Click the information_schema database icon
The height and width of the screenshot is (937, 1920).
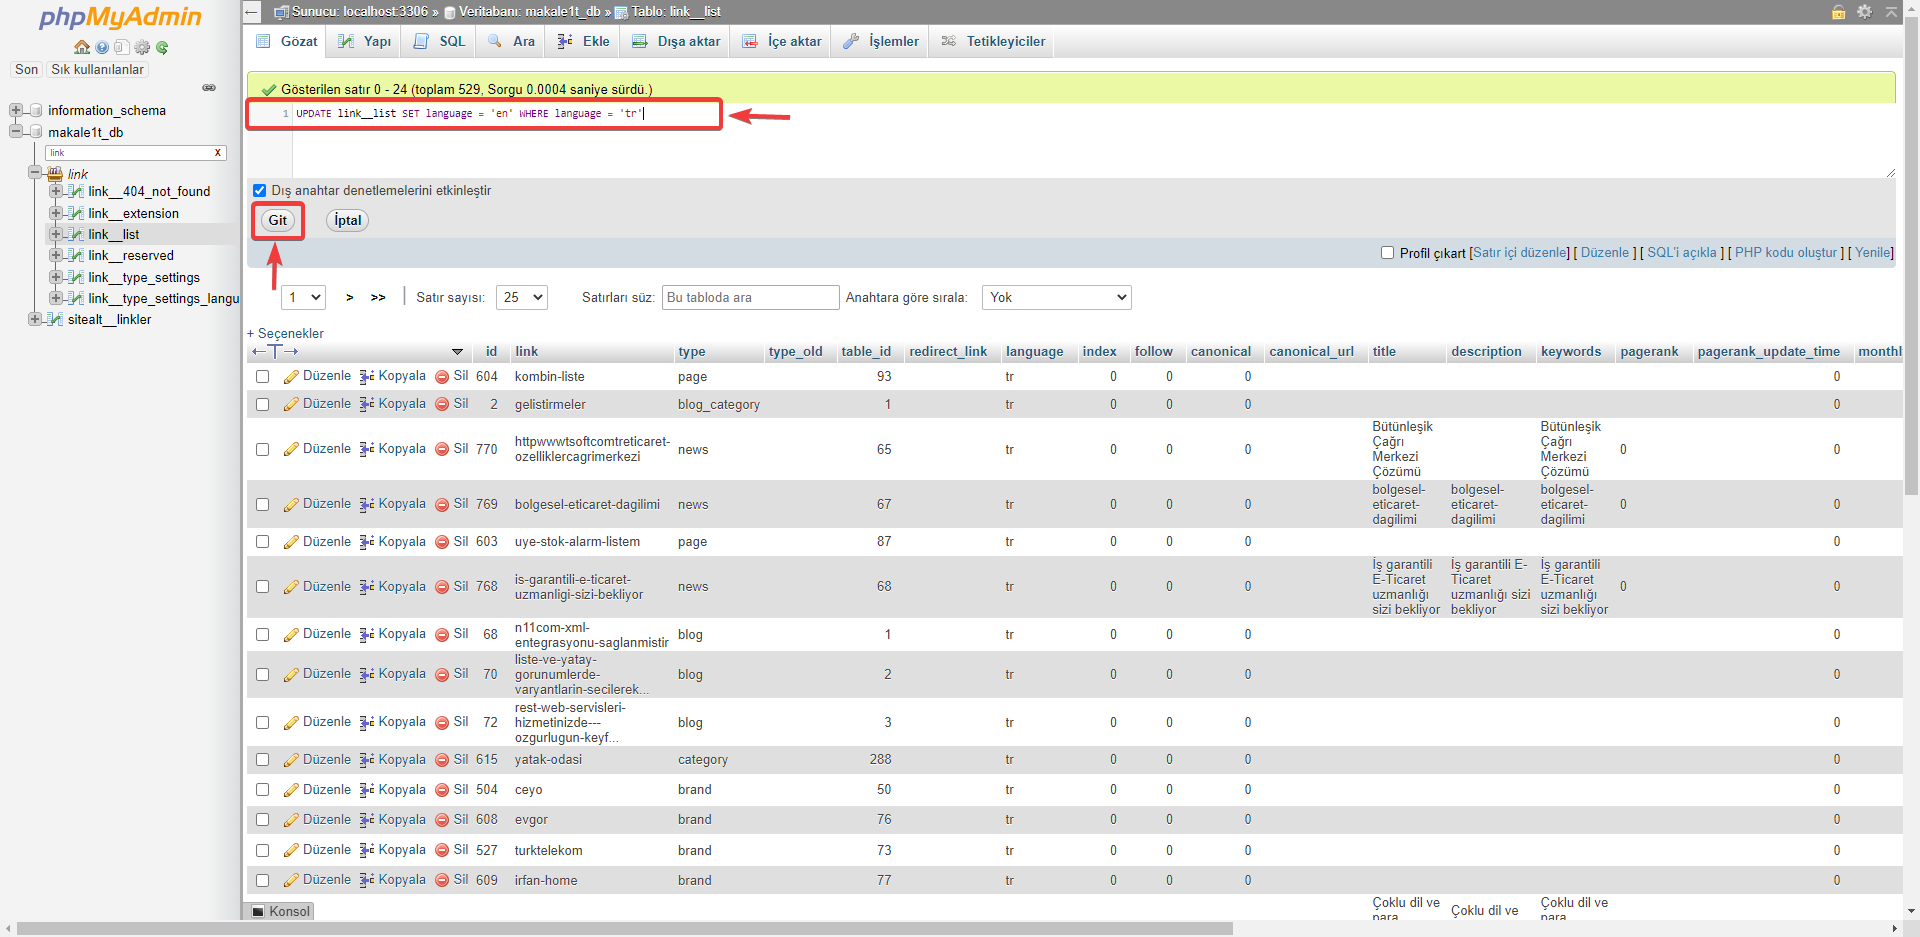(36, 110)
